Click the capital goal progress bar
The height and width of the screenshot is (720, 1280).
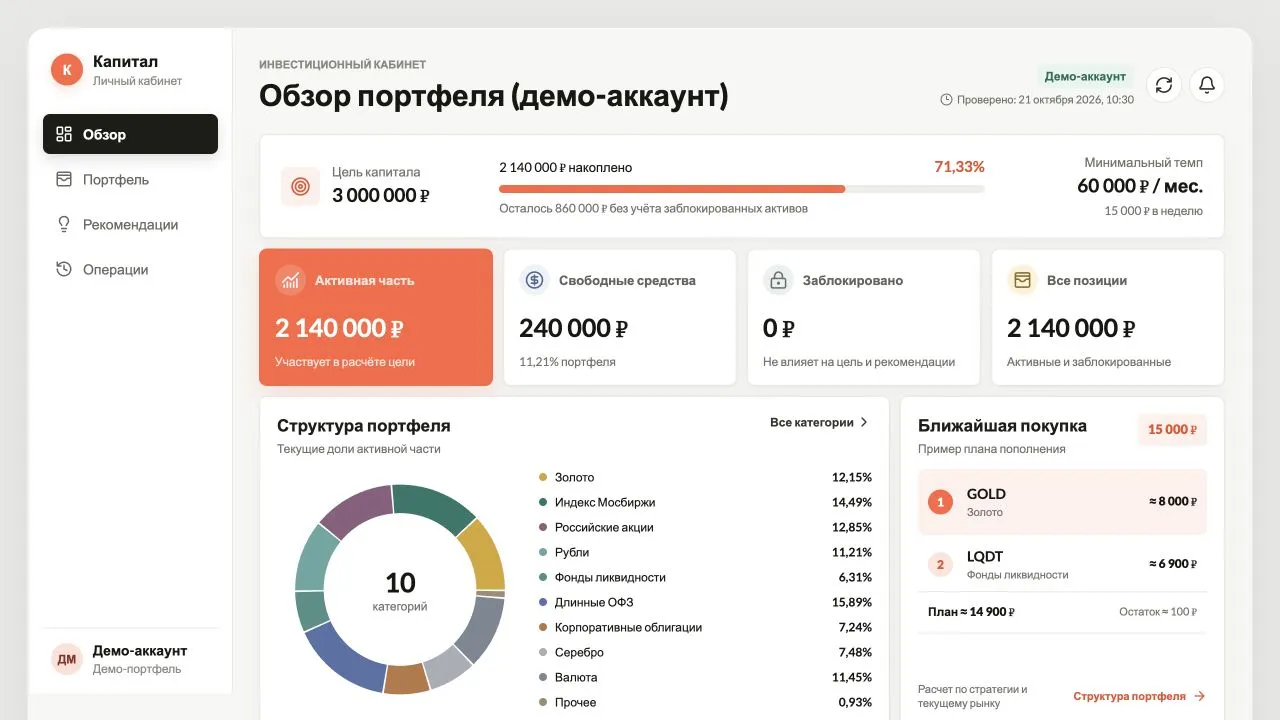pos(741,188)
